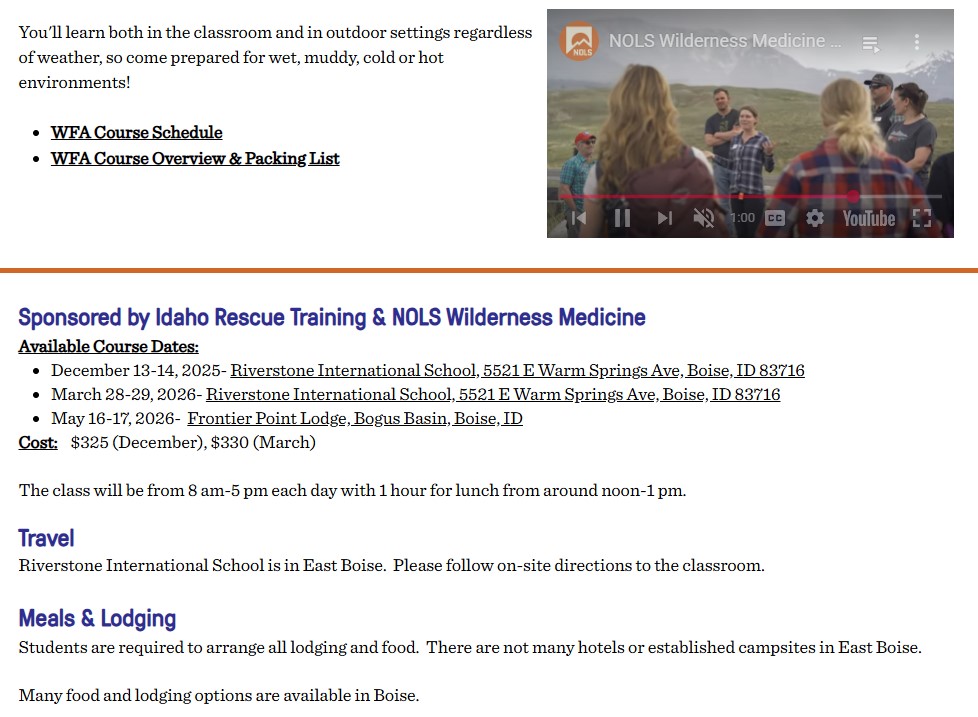This screenshot has width=978, height=717.
Task: Open WFA Course Overview & Packing List
Action: 195,158
